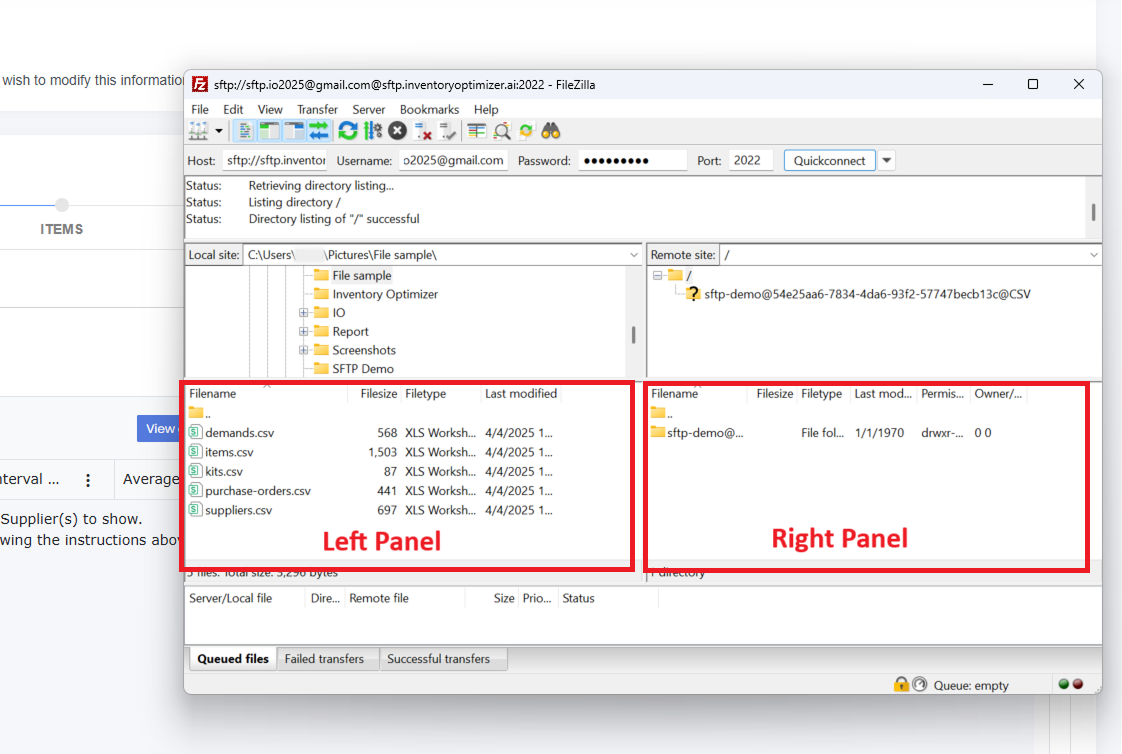Open the Local site path dropdown
The height and width of the screenshot is (754, 1122).
[634, 255]
